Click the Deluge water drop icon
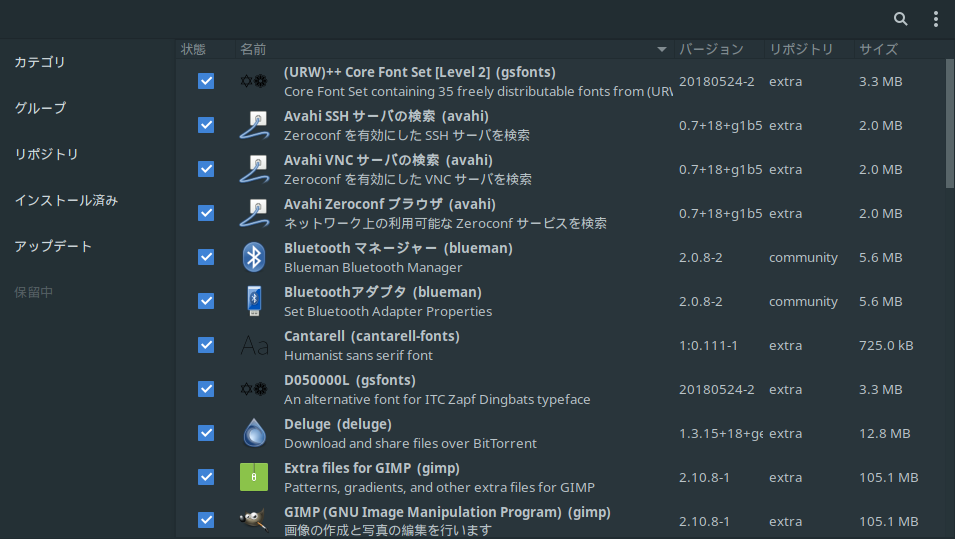Screen dimensions: 955x539 [x=255, y=433]
